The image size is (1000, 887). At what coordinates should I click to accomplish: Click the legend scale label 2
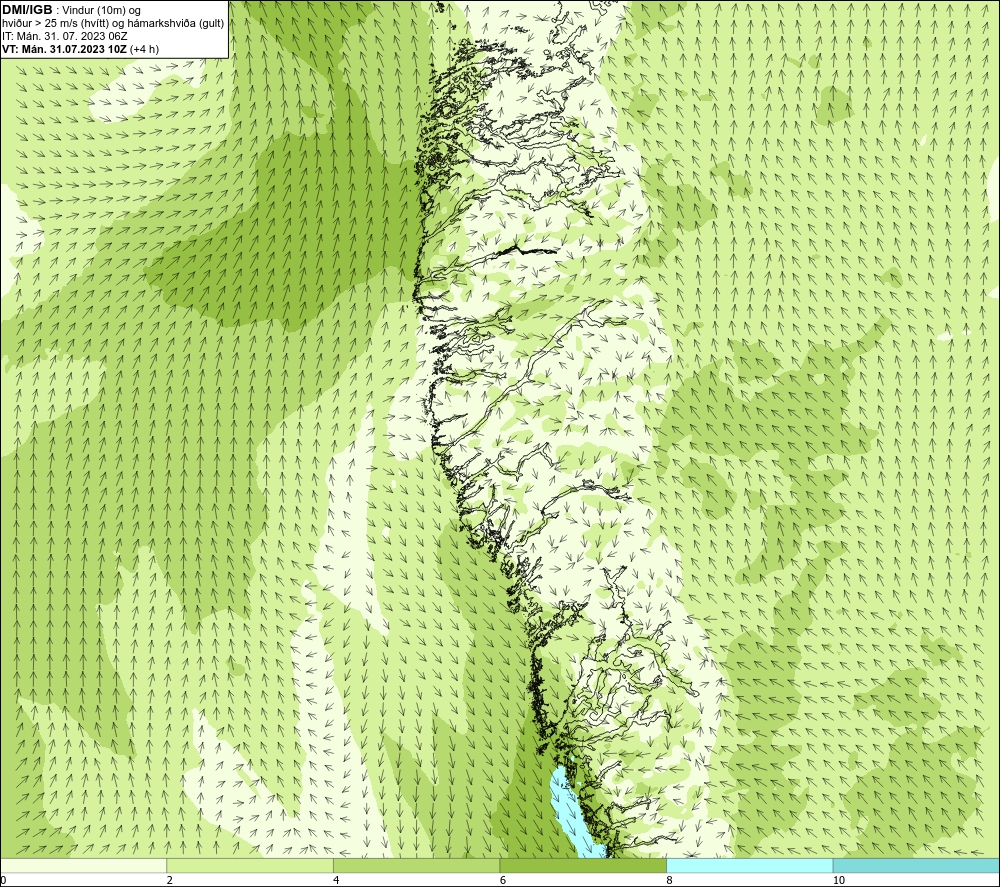(169, 880)
